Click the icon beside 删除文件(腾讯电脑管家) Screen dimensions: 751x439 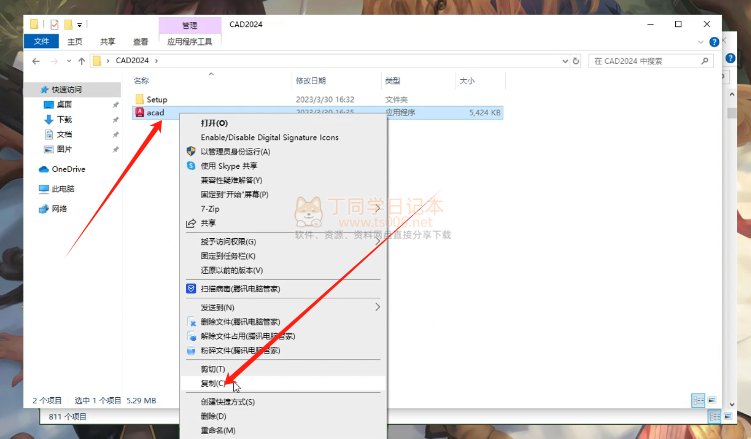tap(191, 322)
